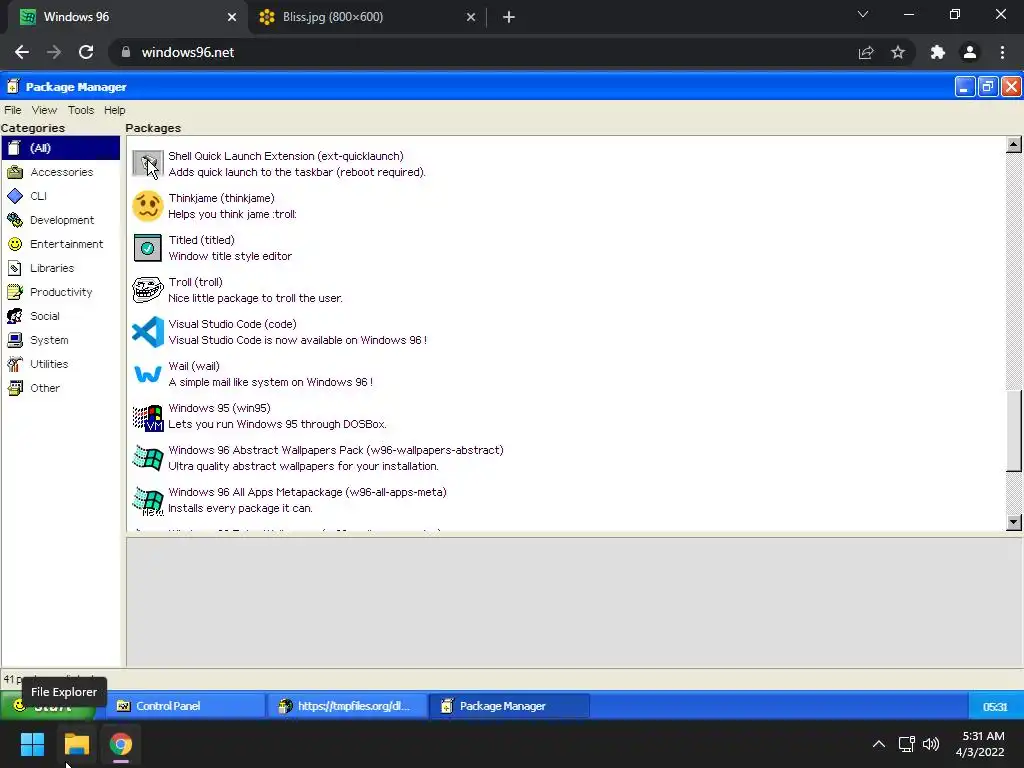Viewport: 1024px width, 768px height.
Task: Click the CLI diamond category icon
Action: 15,196
